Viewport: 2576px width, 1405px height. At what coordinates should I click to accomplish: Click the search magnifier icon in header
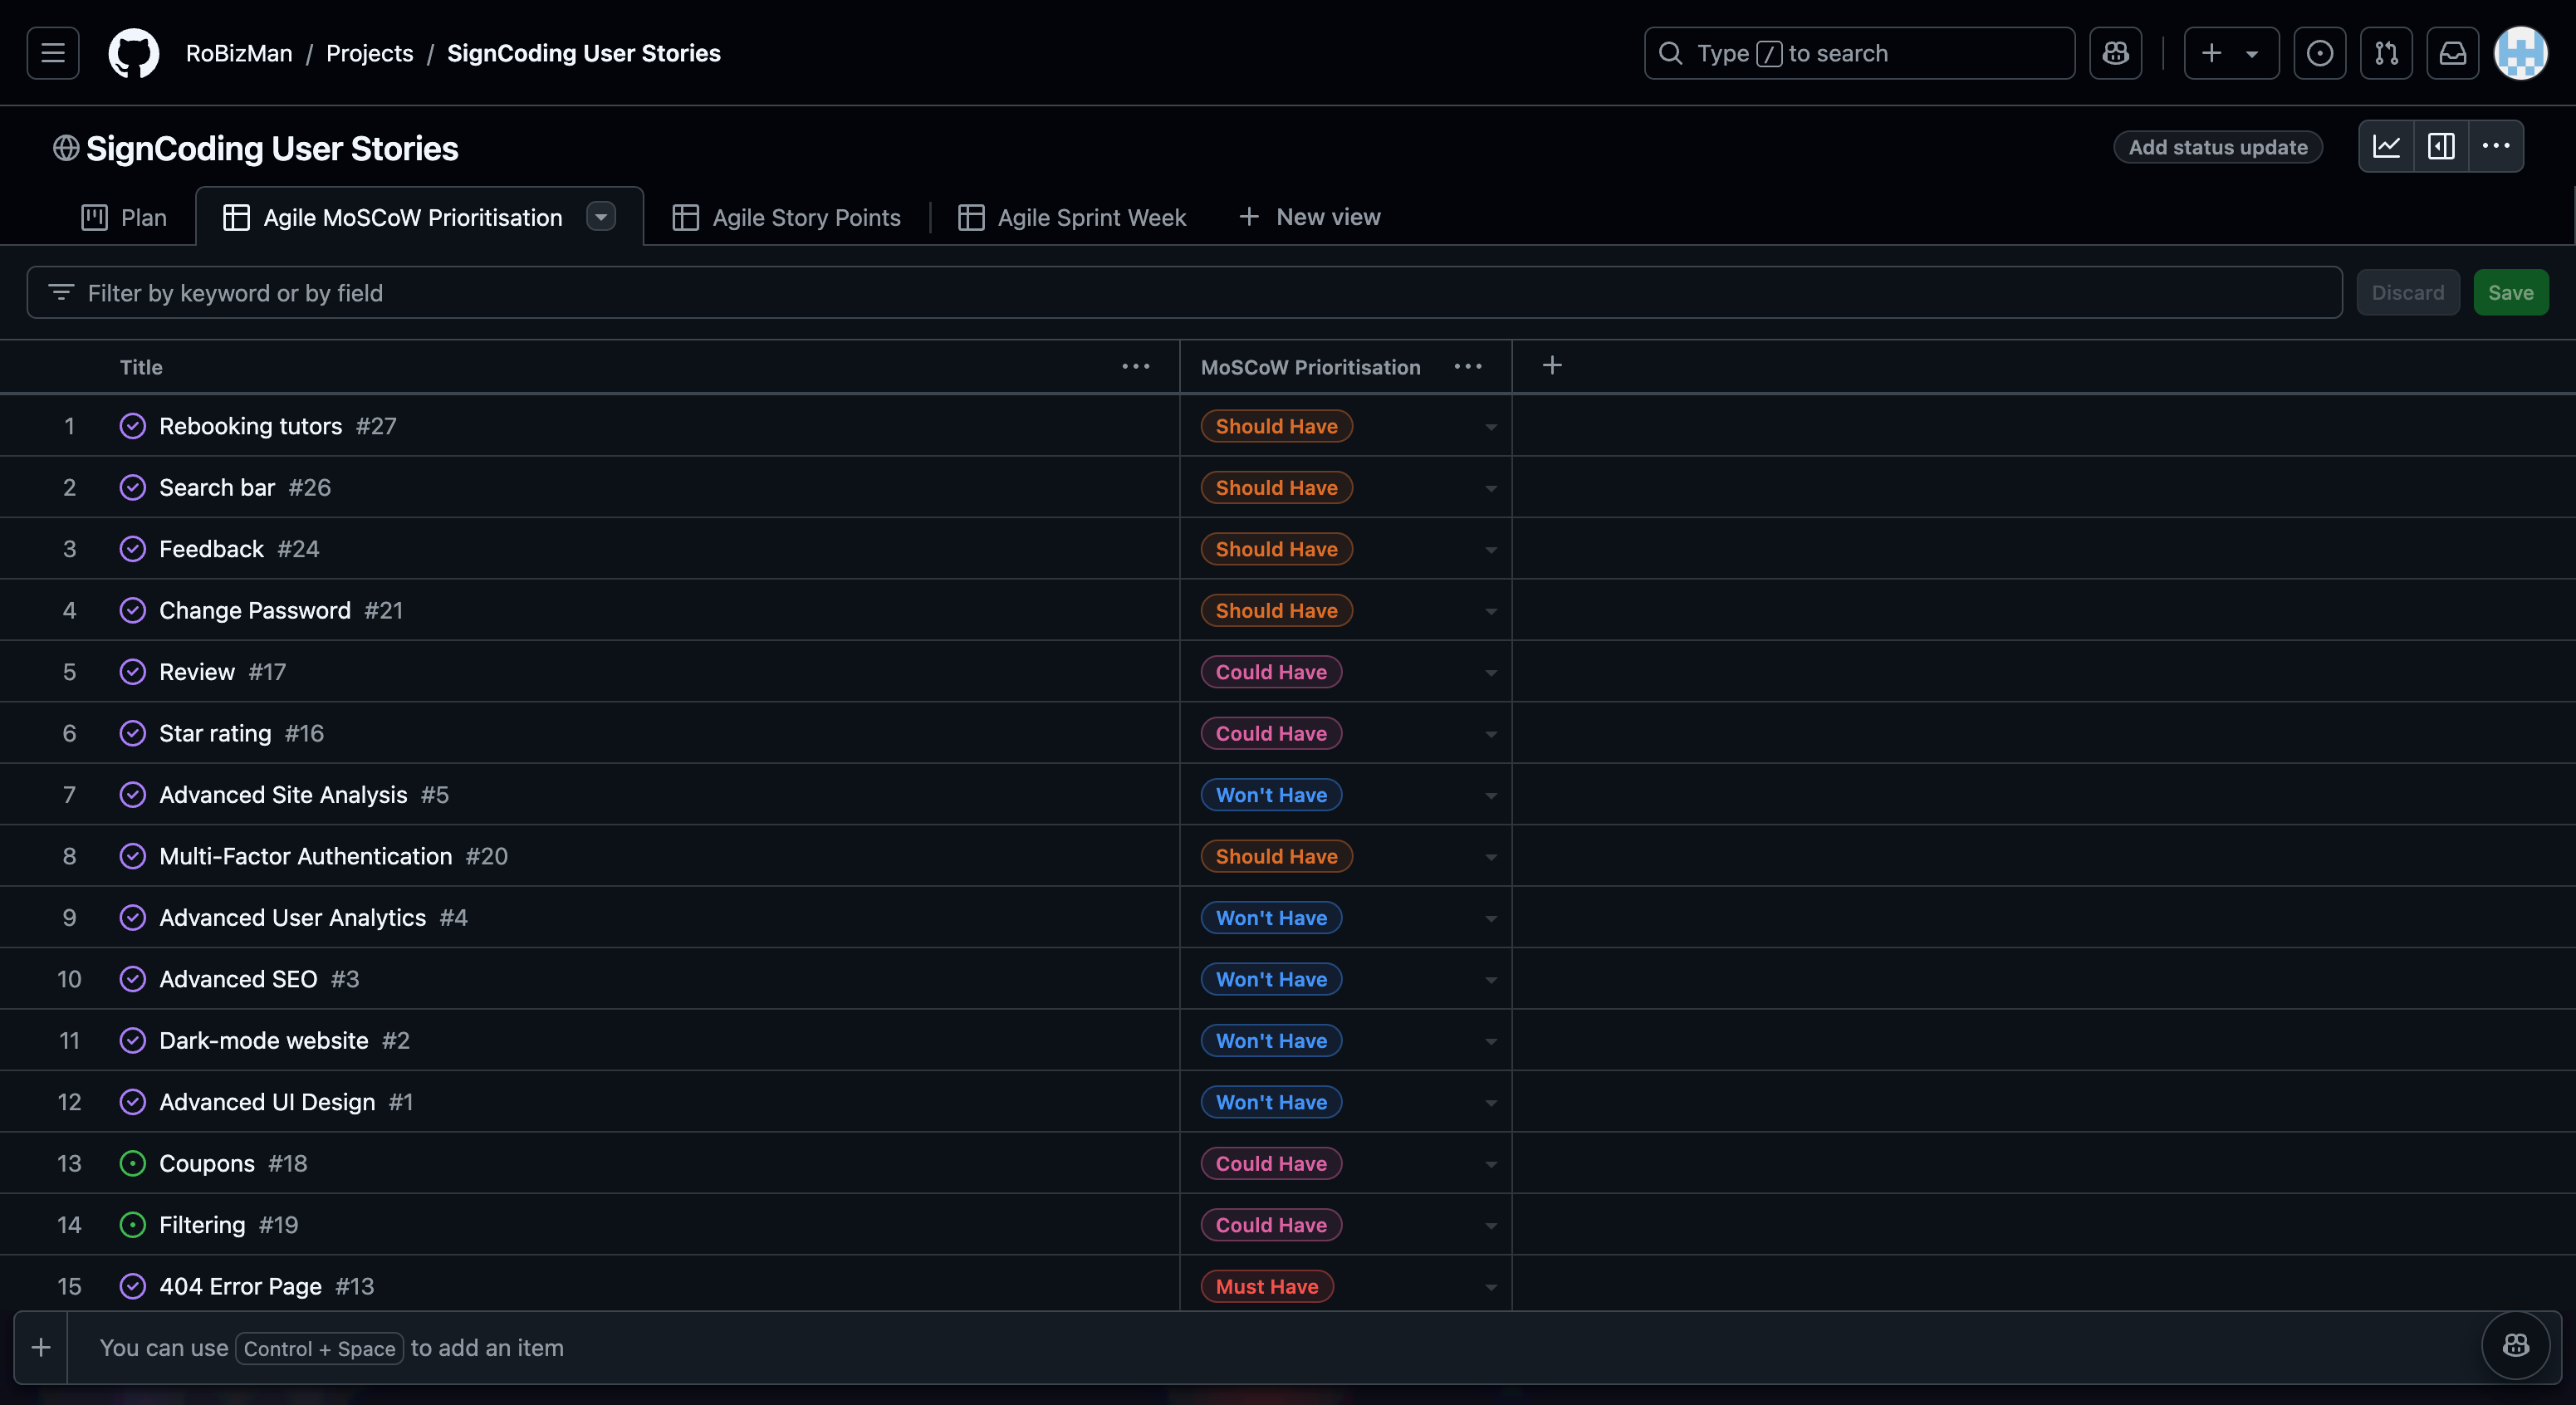(1670, 53)
